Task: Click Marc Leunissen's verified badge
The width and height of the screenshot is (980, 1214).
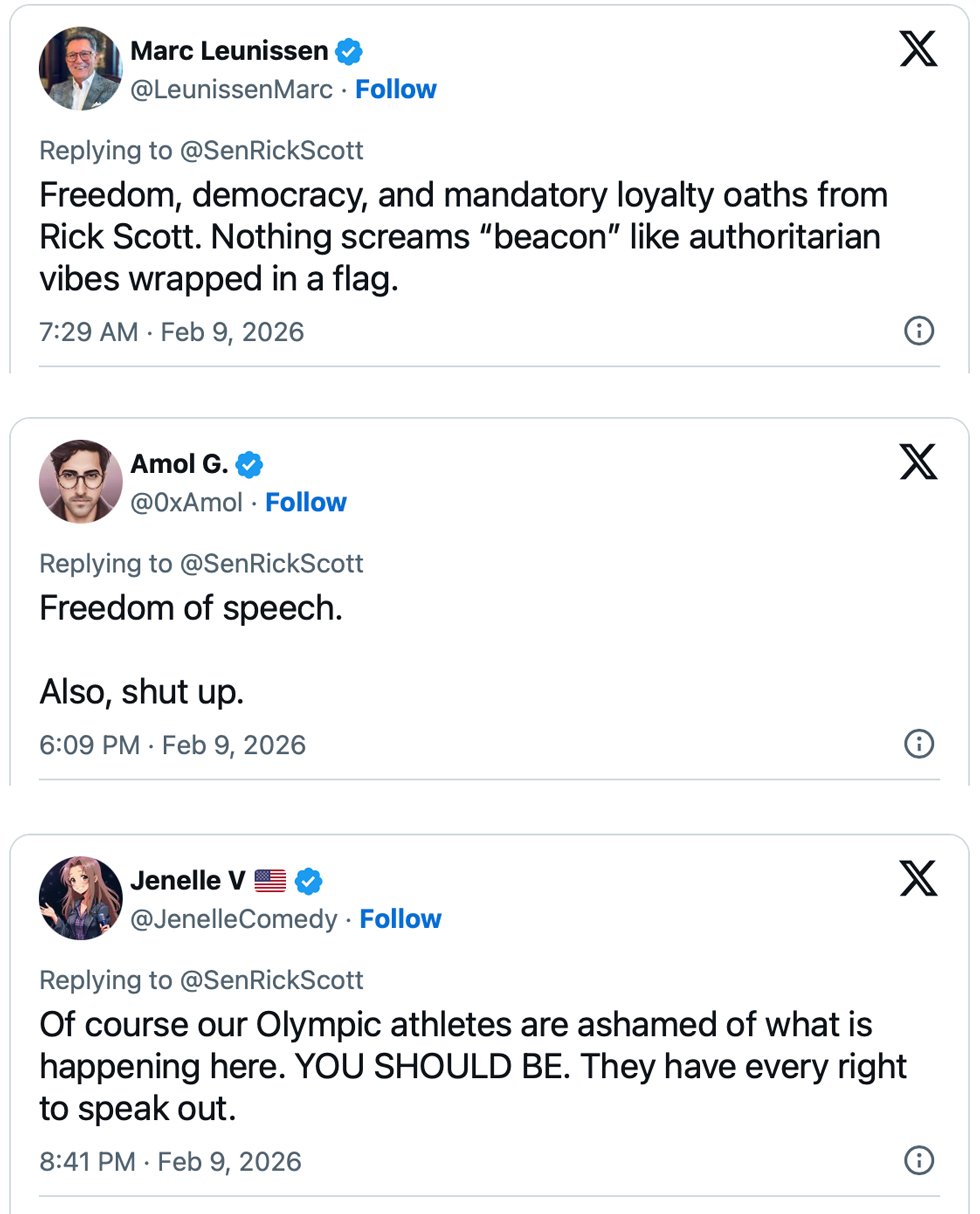Action: coord(349,50)
